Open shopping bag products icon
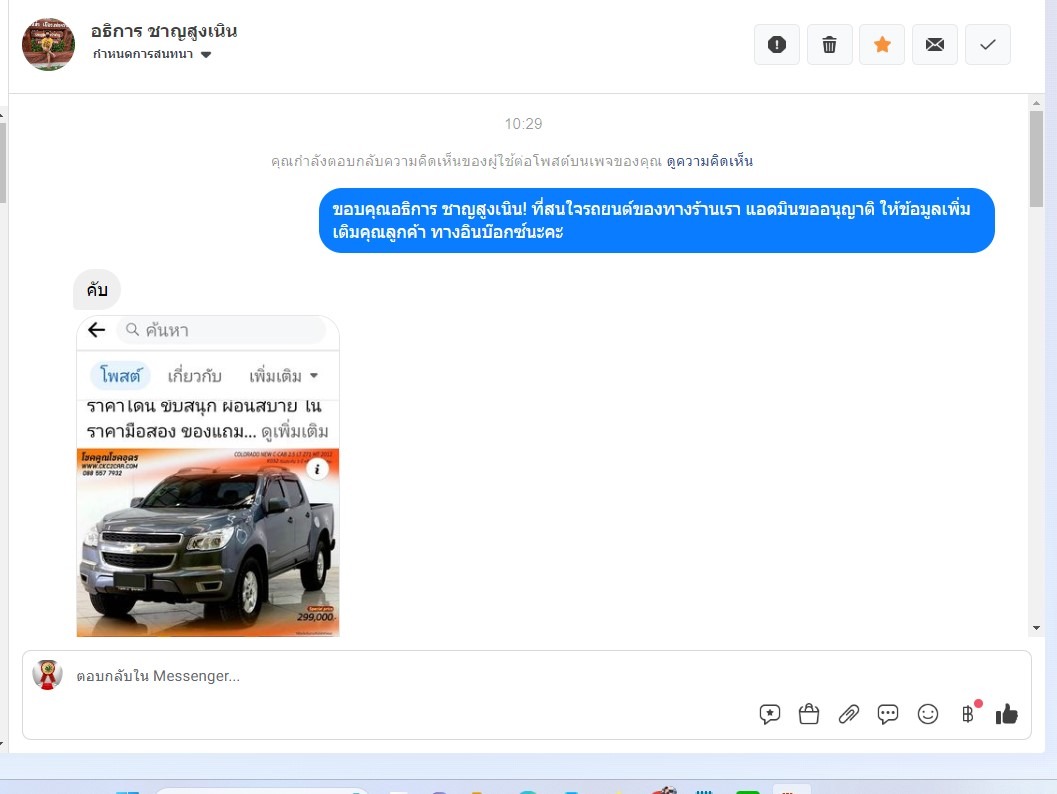 coord(808,714)
